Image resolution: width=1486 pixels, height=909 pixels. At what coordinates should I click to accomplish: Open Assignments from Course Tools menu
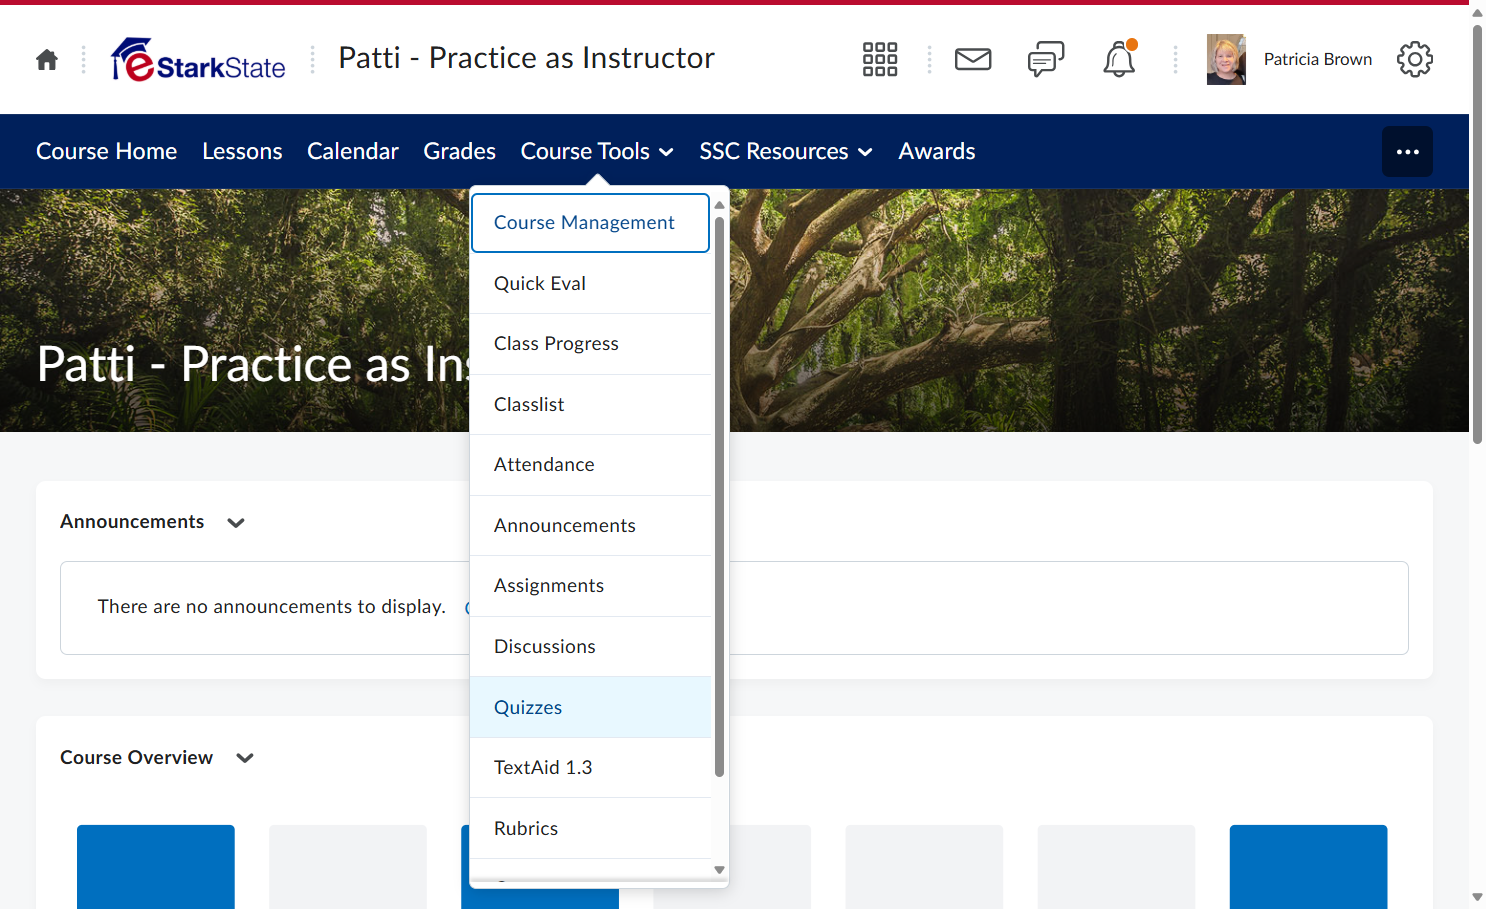pyautogui.click(x=590, y=586)
